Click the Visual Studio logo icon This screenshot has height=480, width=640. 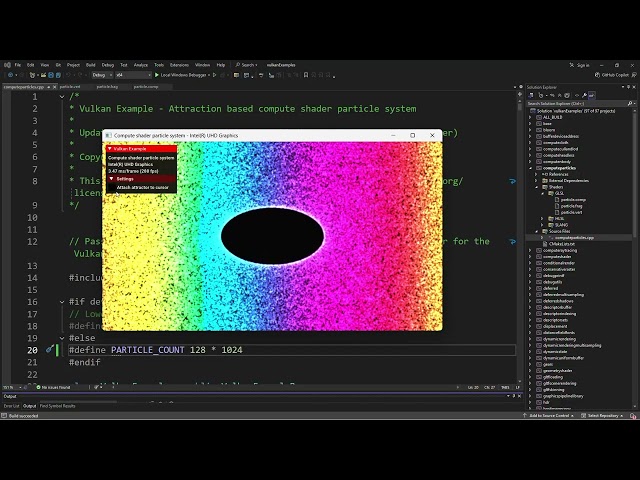pyautogui.click(x=7, y=65)
